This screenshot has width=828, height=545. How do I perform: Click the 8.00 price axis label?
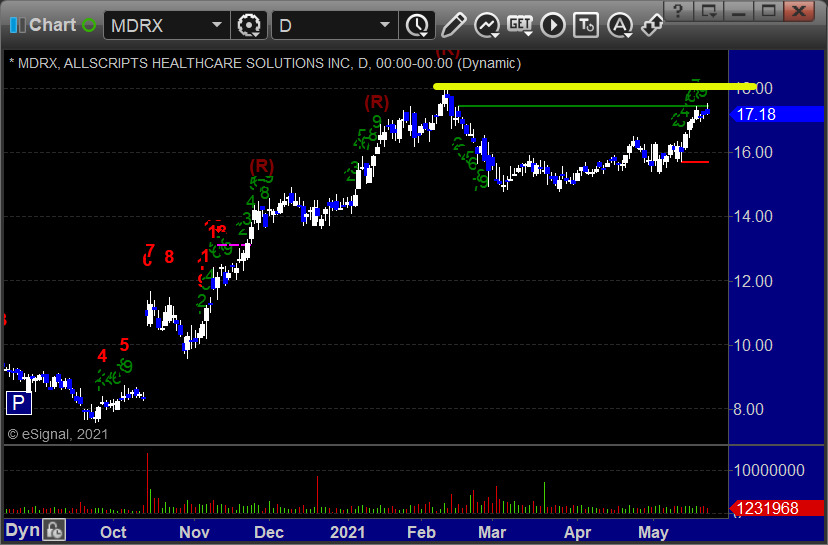pyautogui.click(x=748, y=409)
